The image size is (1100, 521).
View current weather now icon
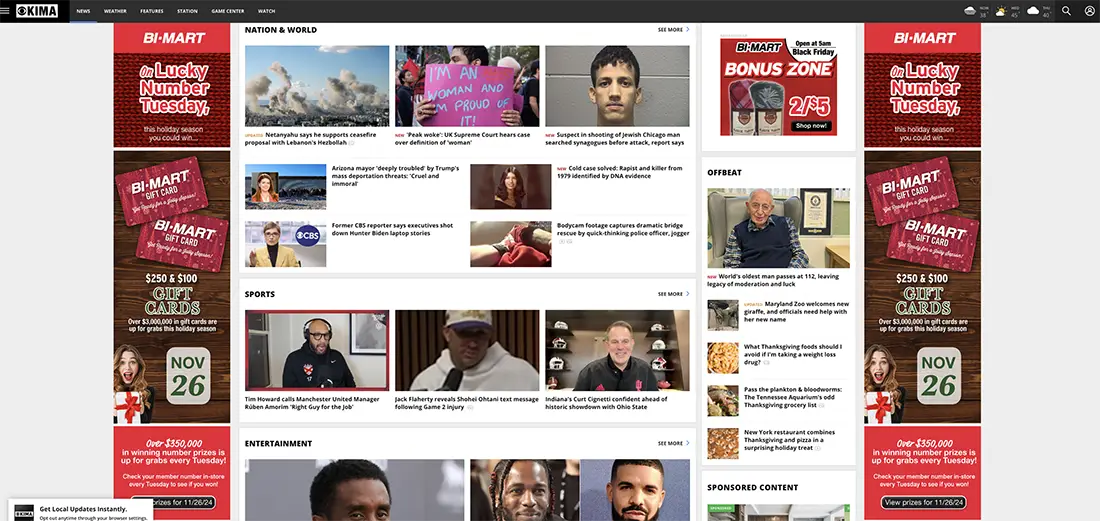coord(970,11)
